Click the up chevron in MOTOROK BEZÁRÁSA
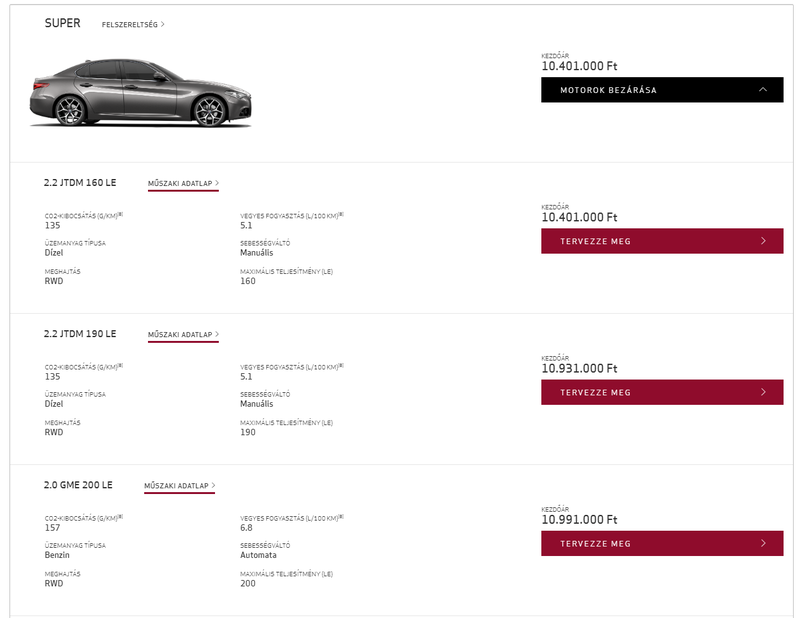 [763, 89]
